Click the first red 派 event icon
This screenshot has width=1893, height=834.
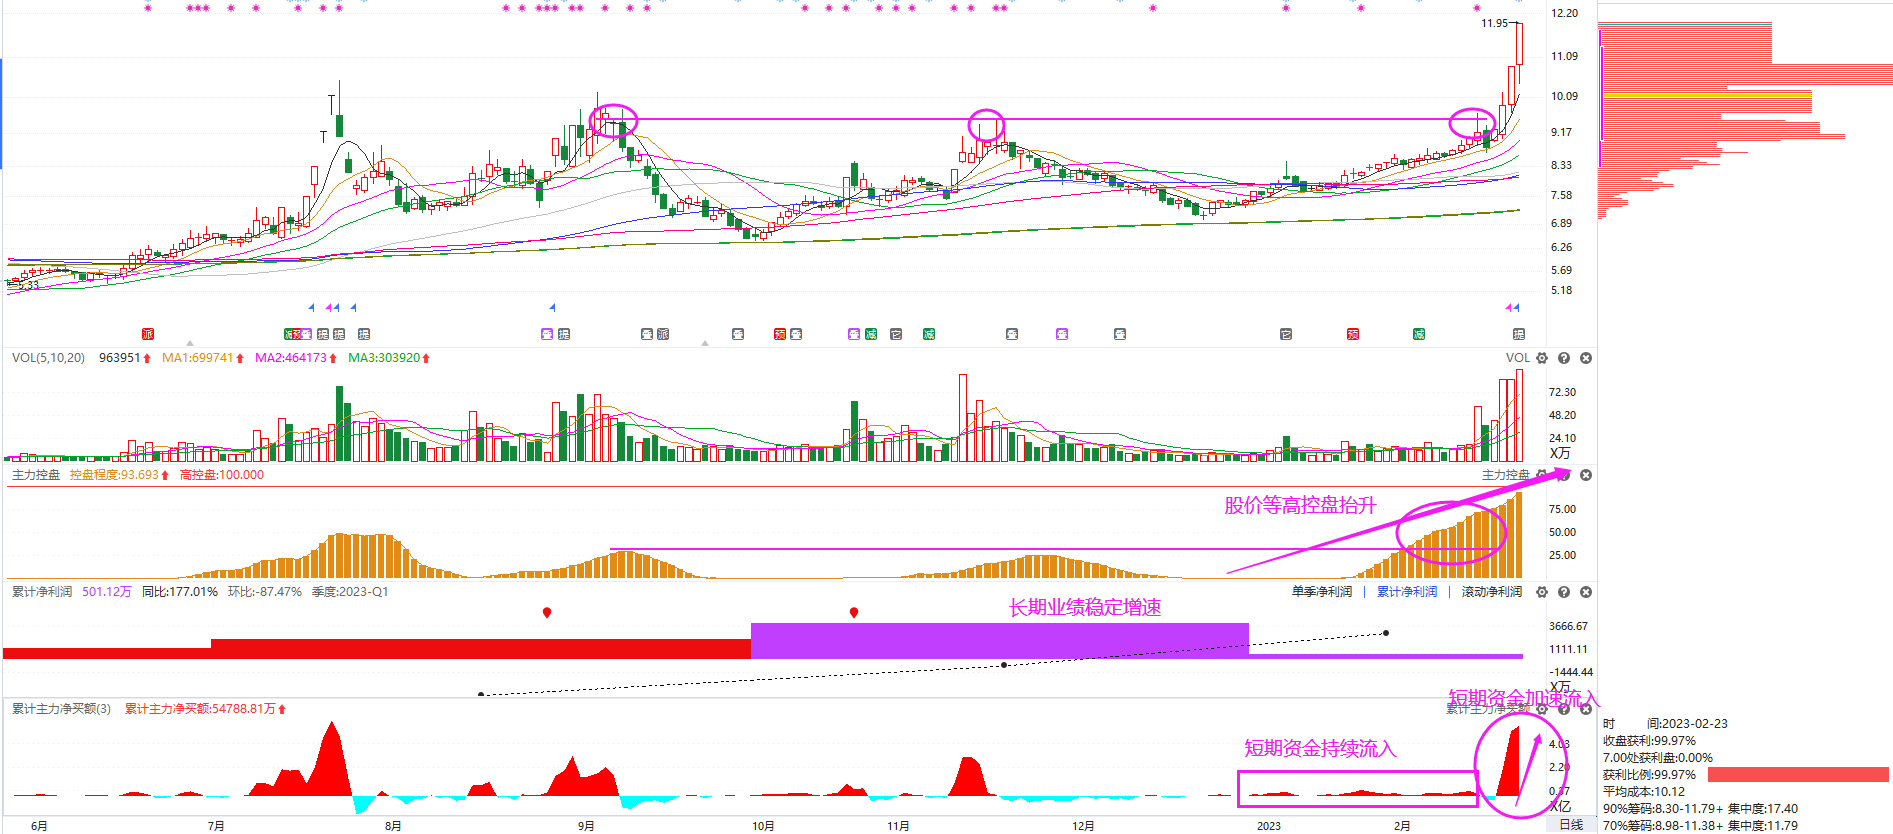pyautogui.click(x=148, y=334)
